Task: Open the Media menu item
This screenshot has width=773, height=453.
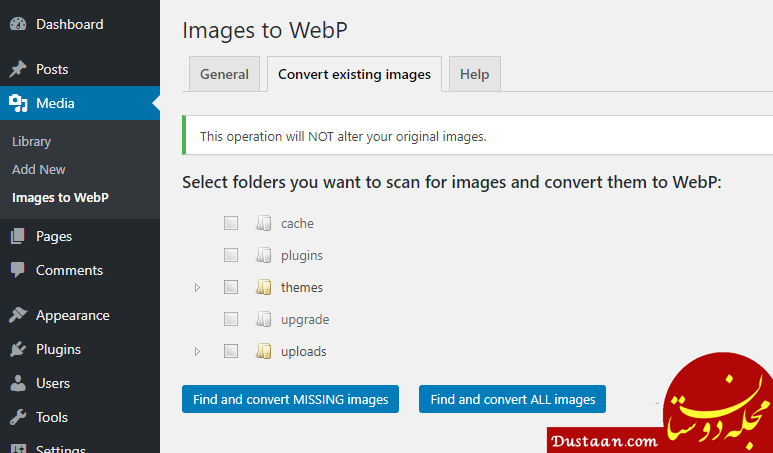Action: pyautogui.click(x=80, y=103)
